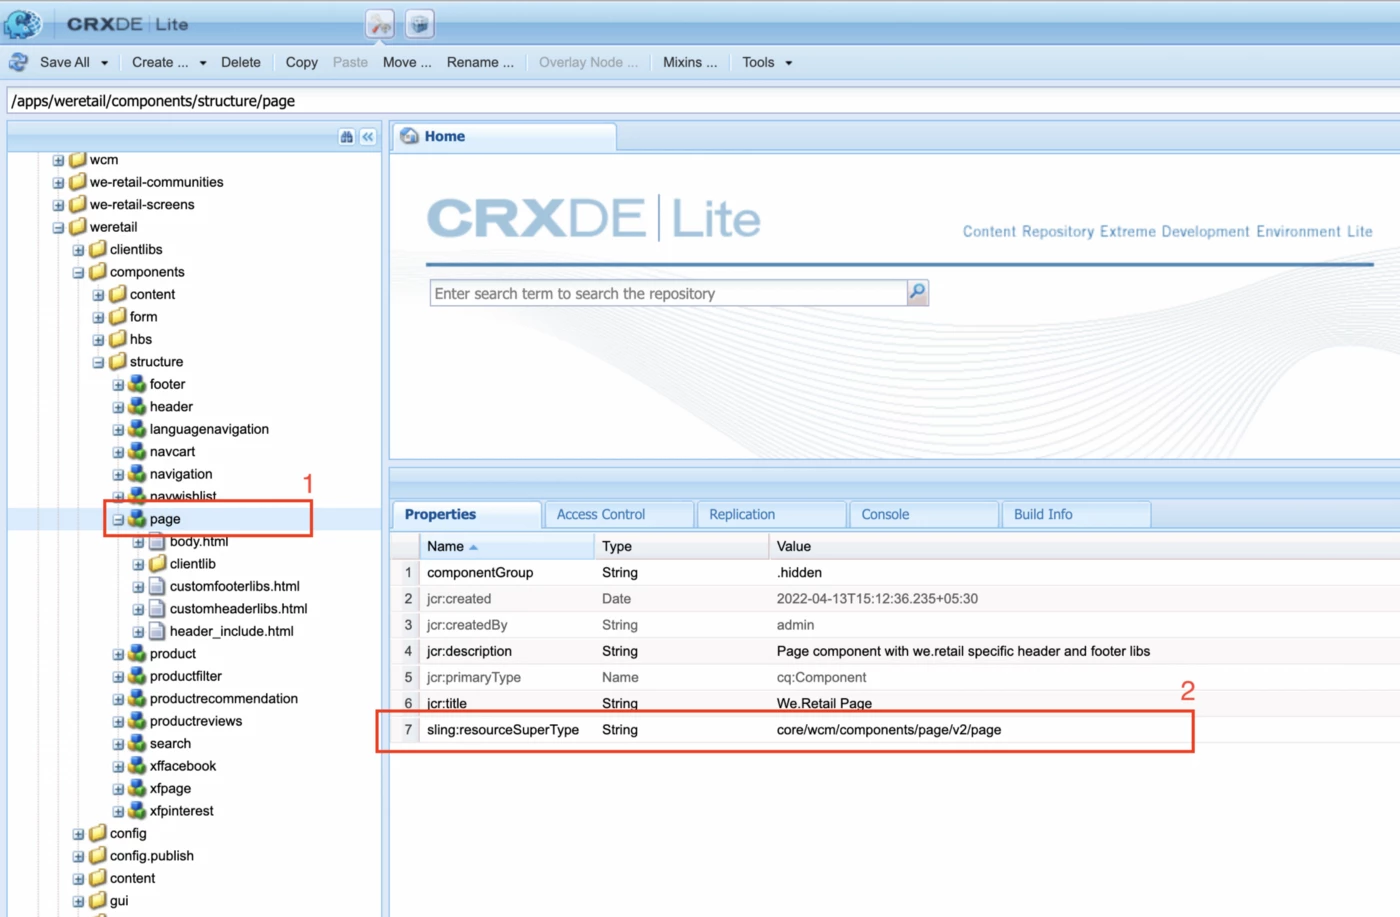Open the package icon in header
This screenshot has width=1400, height=917.
pos(420,24)
